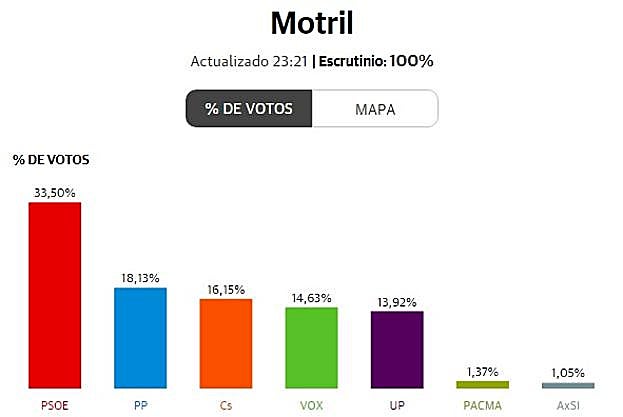Select the green VOX bar

pos(311,347)
